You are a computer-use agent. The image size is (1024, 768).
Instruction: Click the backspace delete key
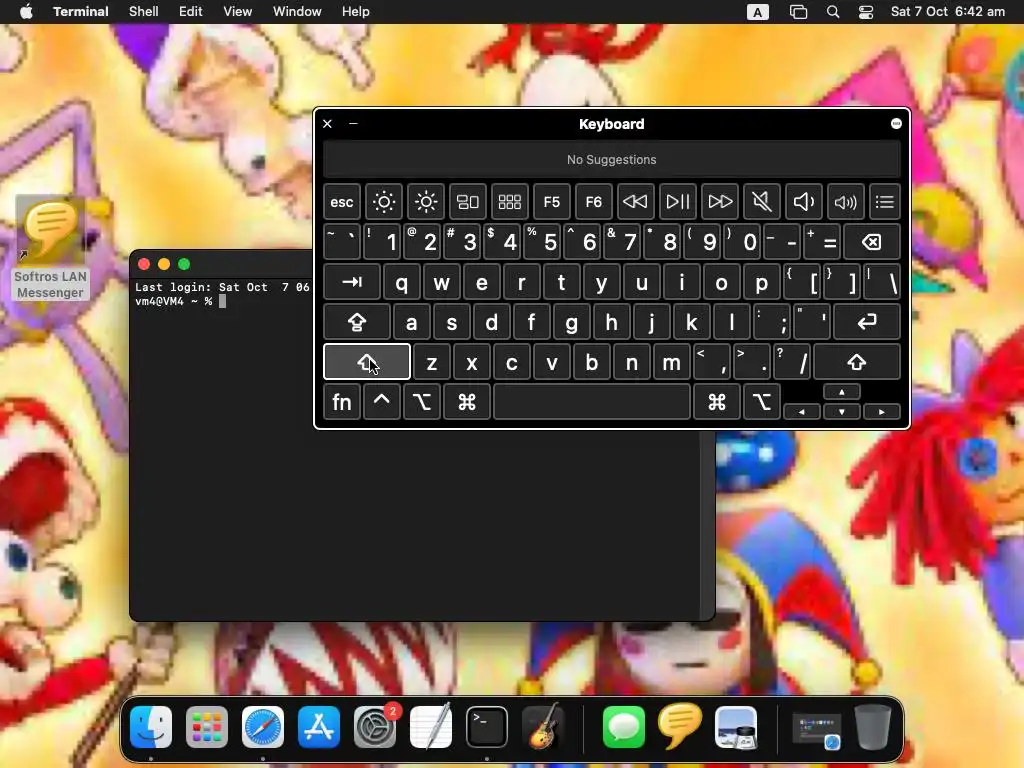[872, 242]
